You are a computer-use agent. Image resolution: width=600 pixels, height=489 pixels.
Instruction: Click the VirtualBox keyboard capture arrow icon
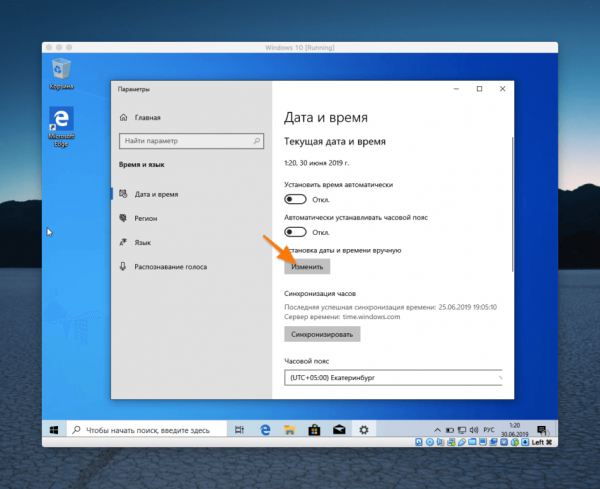(525, 442)
